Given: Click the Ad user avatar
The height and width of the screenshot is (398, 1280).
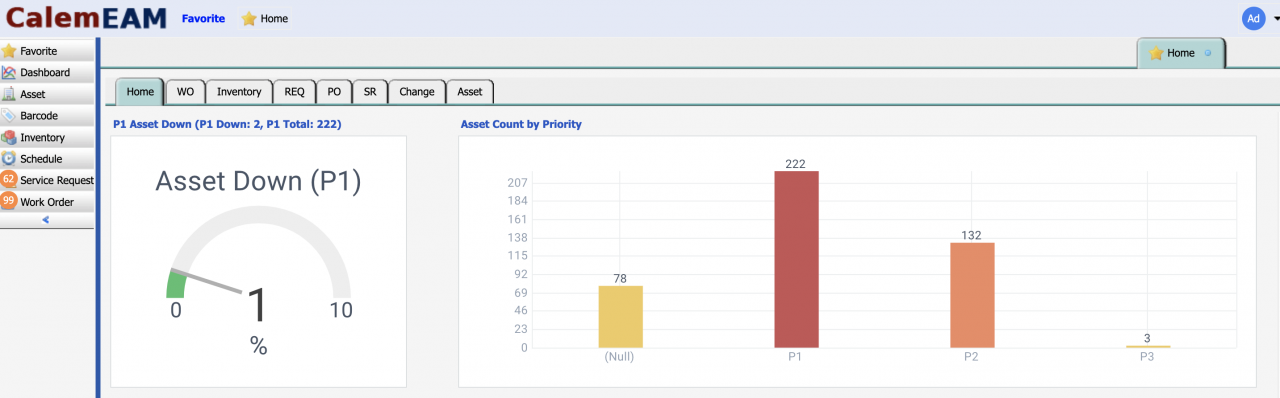Looking at the screenshot, I should tap(1253, 18).
